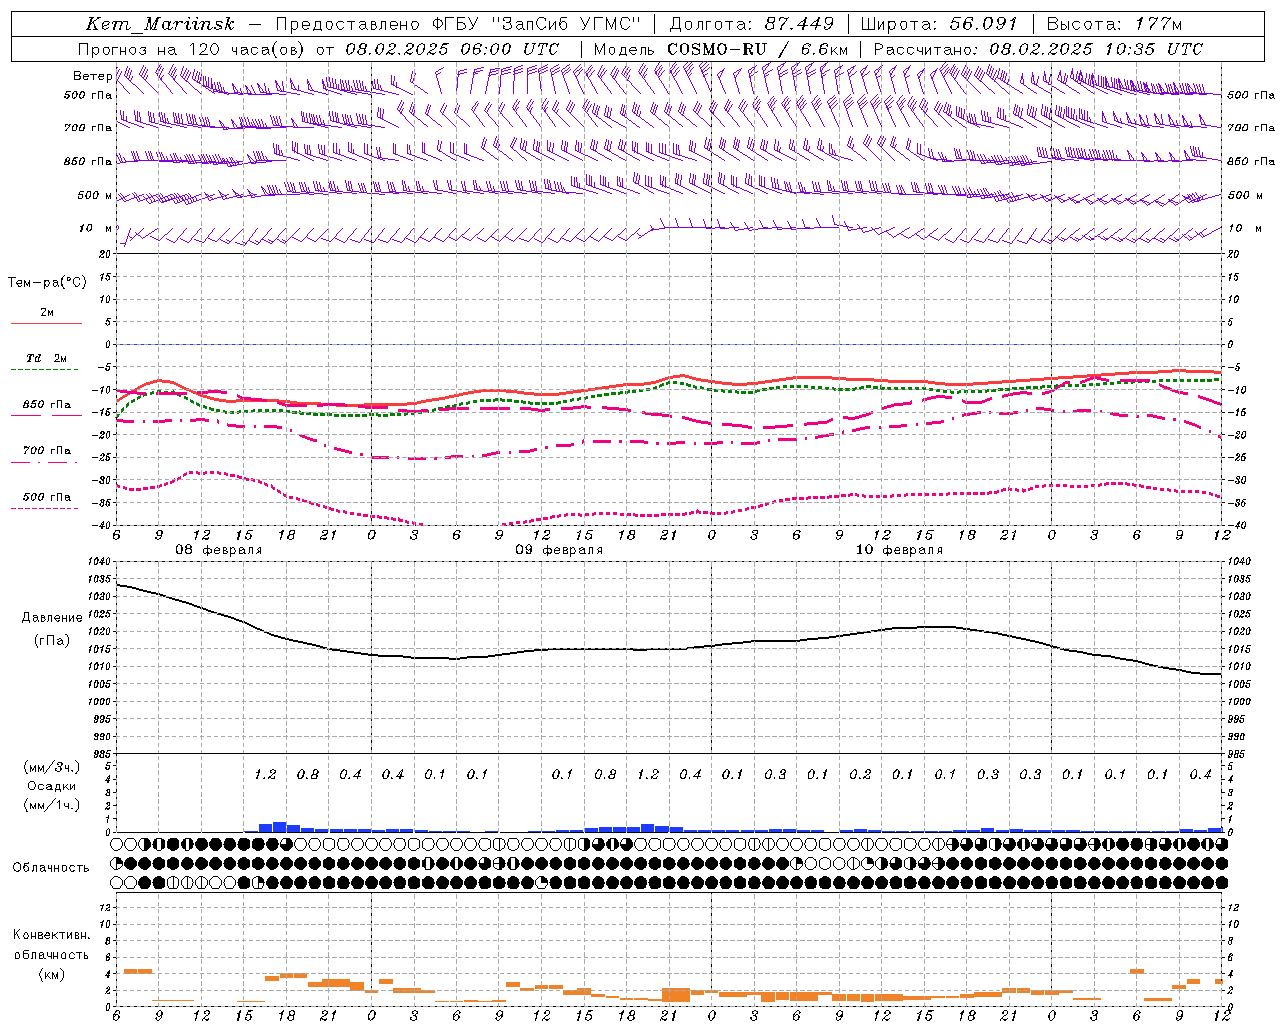The width and height of the screenshot is (1280, 1024).
Task: Click '850 гПа' entry in temperature legend
Action: coord(47,405)
